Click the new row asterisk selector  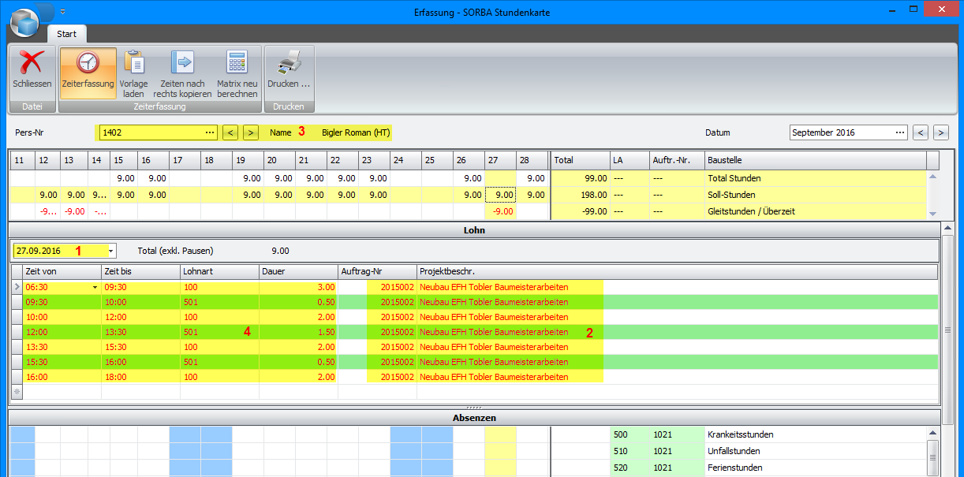tap(17, 392)
